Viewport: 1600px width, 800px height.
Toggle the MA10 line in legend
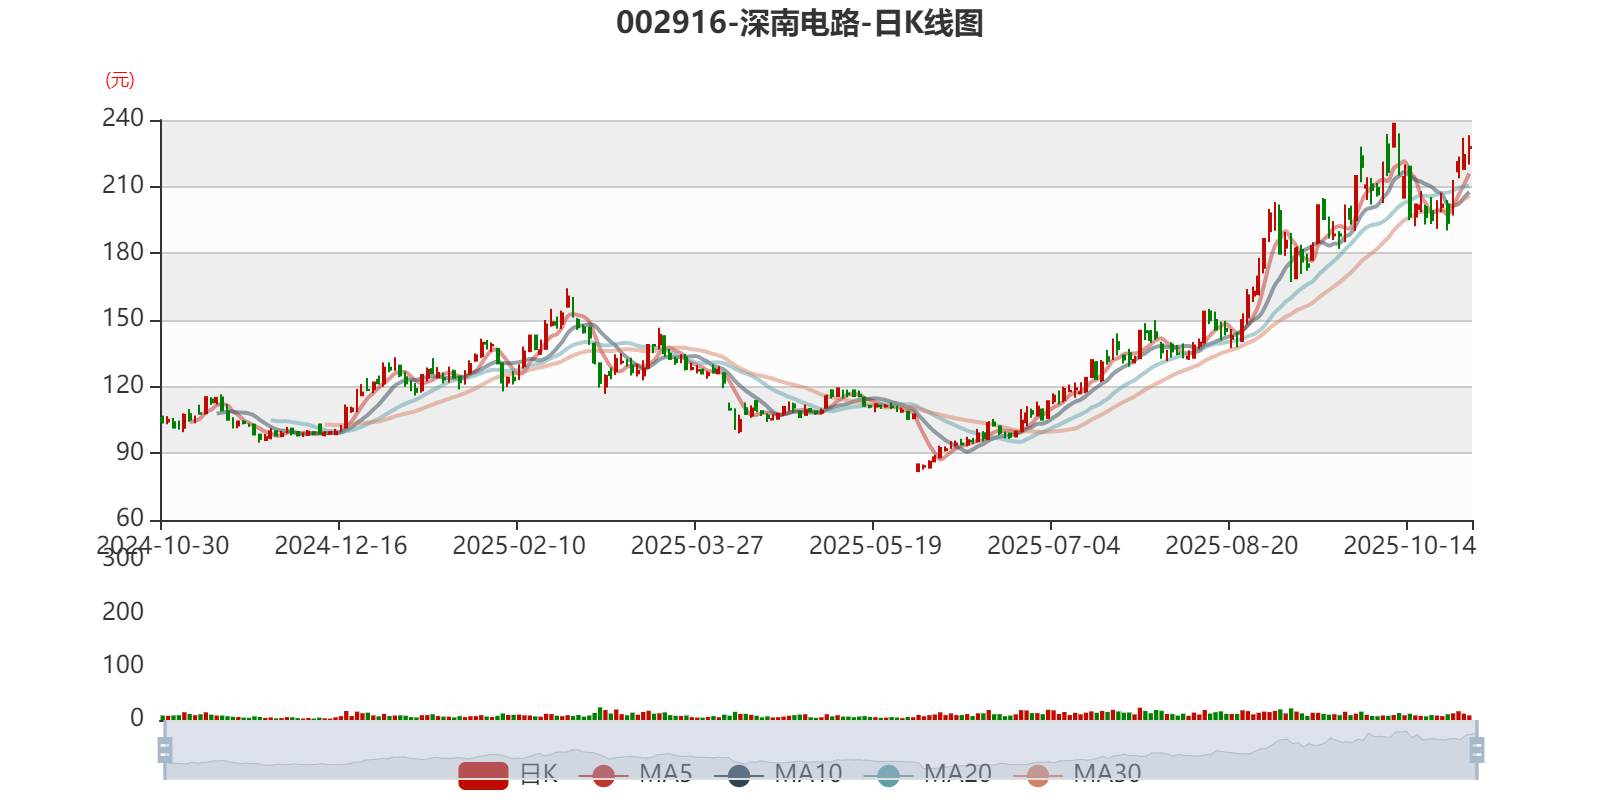tap(778, 774)
